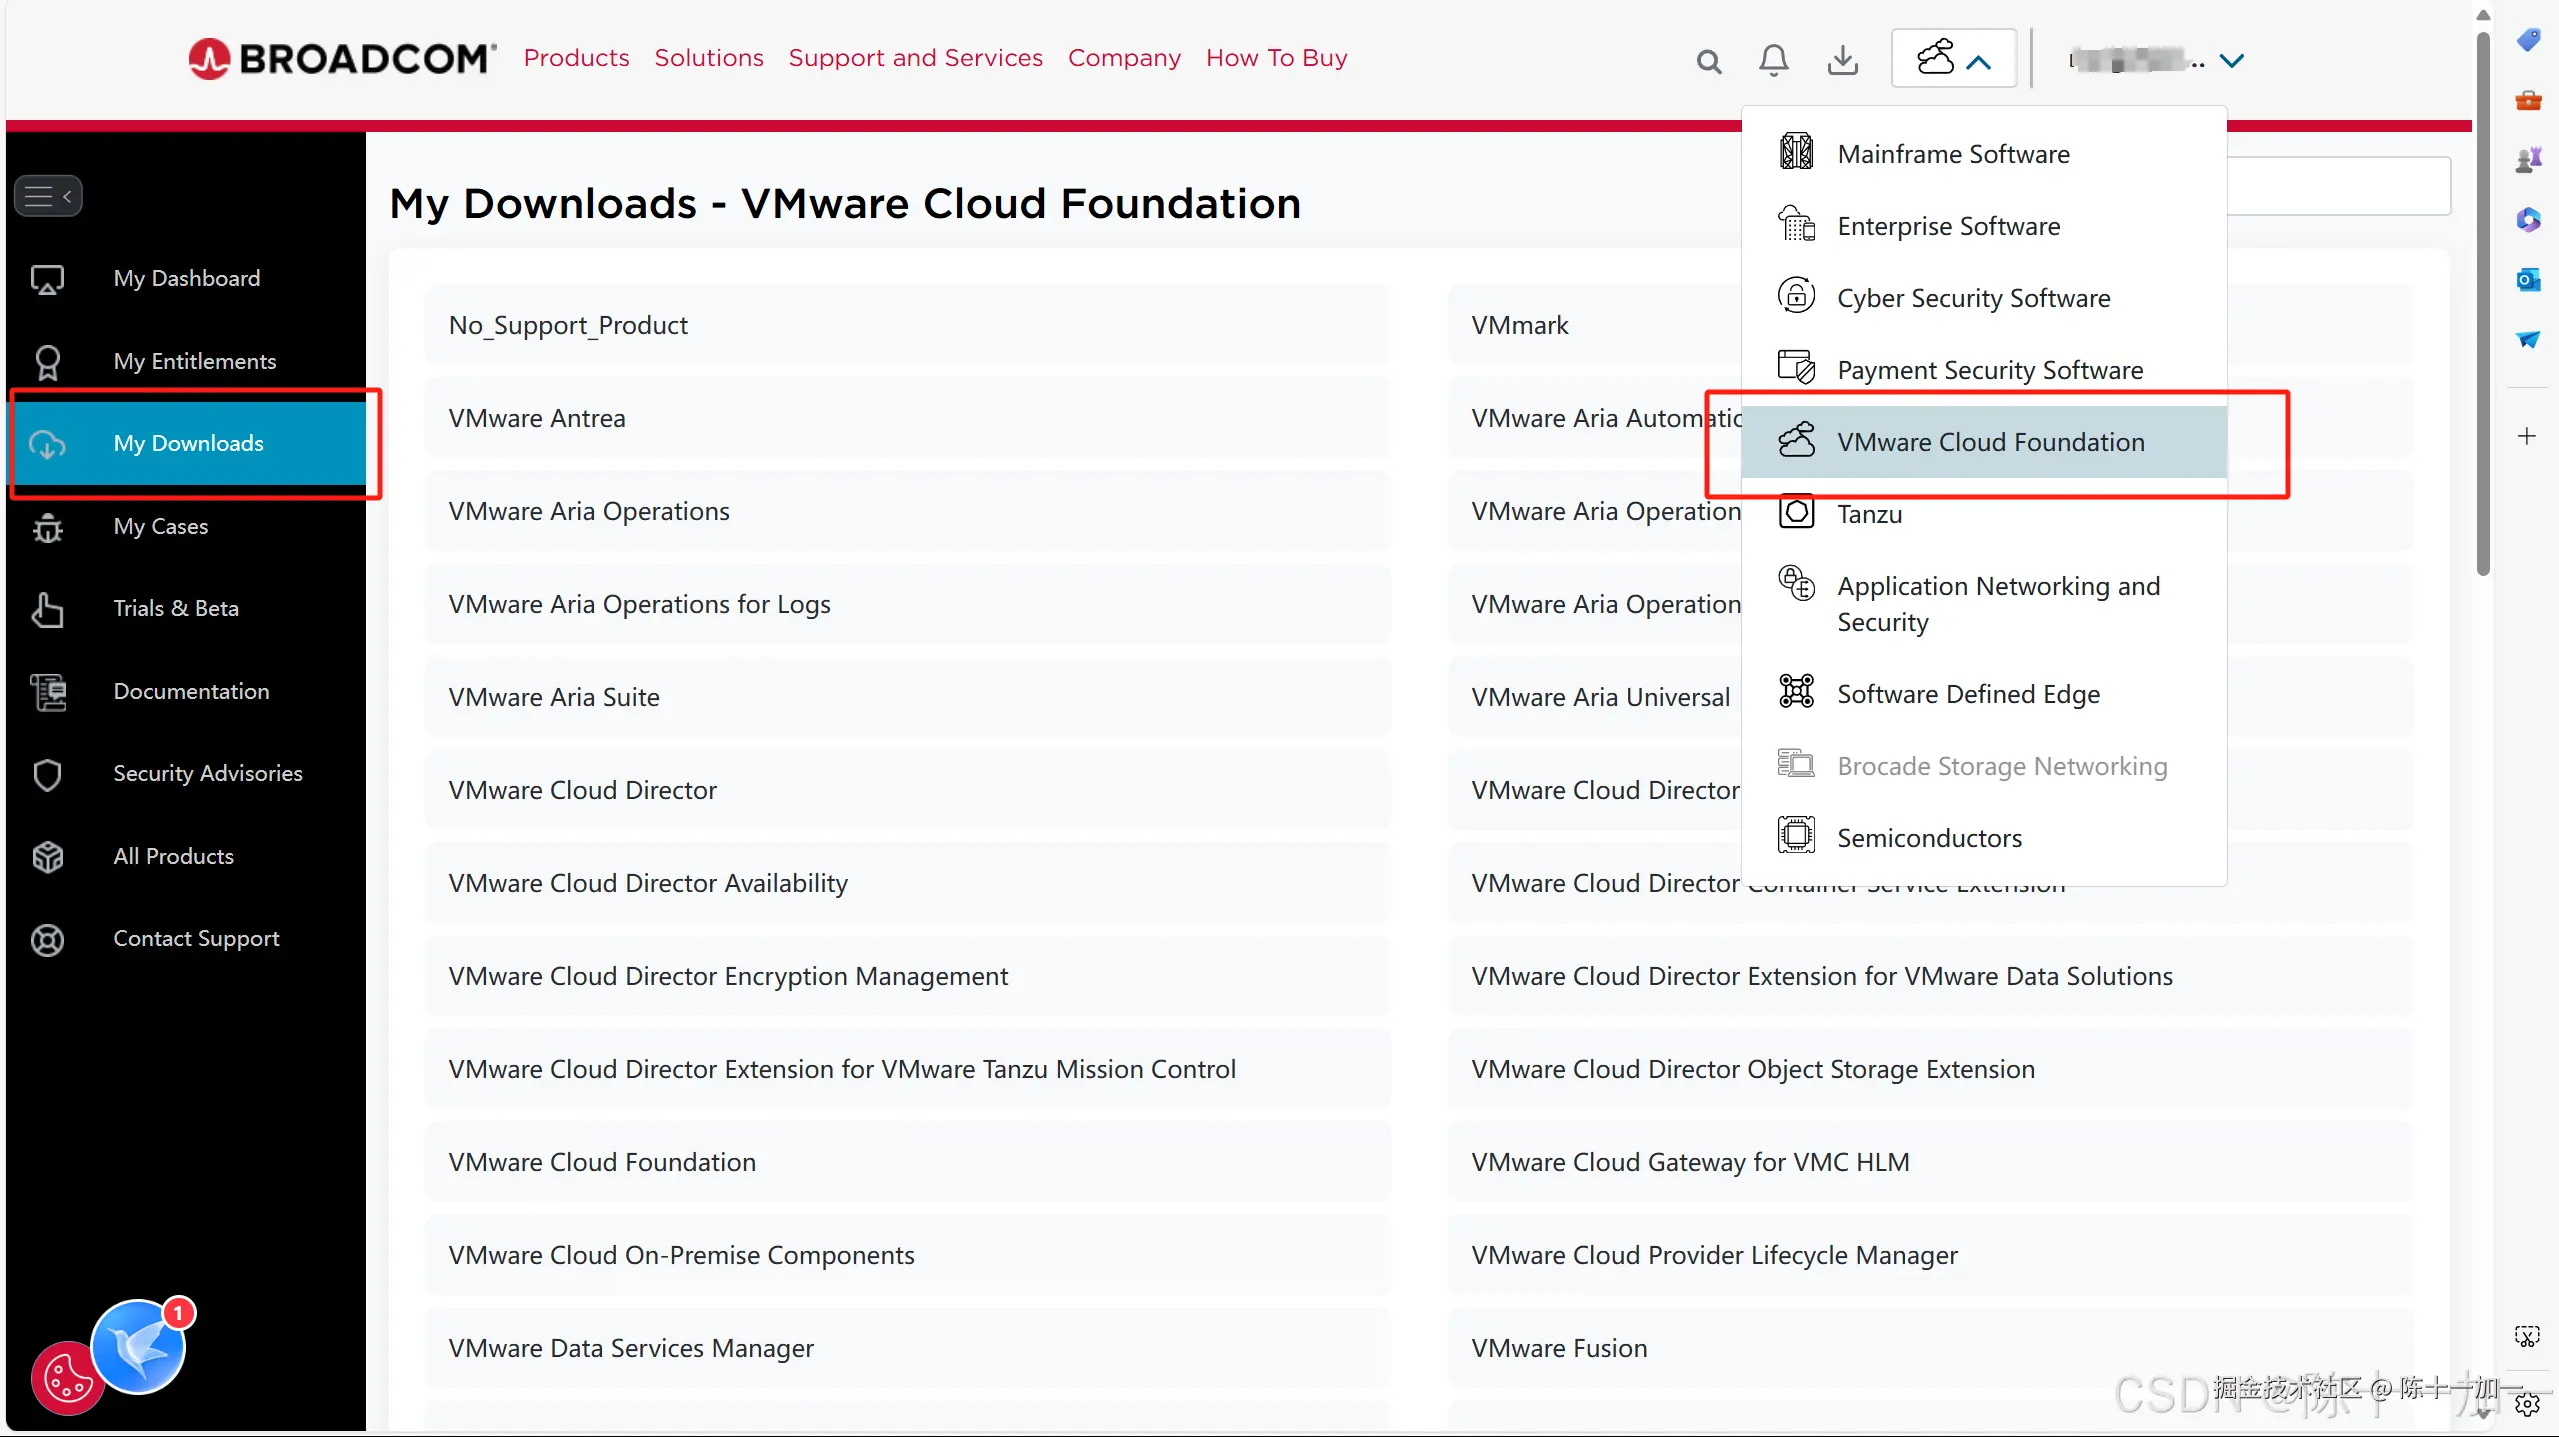
Task: Select Tanzu from the division menu
Action: tap(1869, 514)
